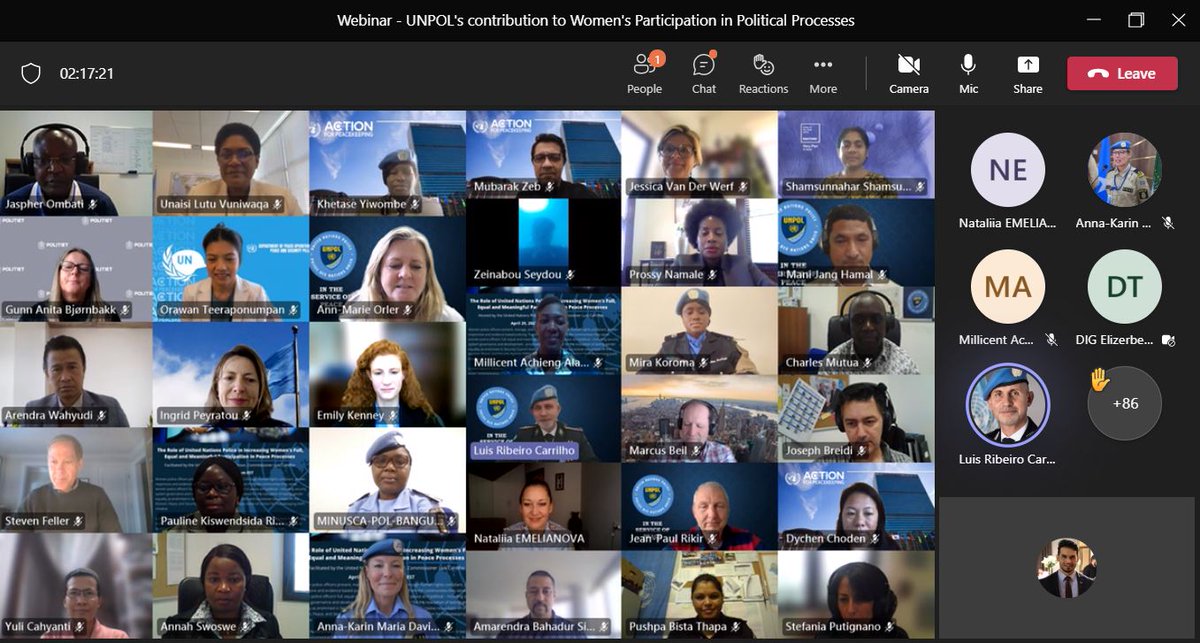The image size is (1200, 643).
Task: Select Nataliia EMELIANOVA's grid video tile
Action: click(x=544, y=506)
